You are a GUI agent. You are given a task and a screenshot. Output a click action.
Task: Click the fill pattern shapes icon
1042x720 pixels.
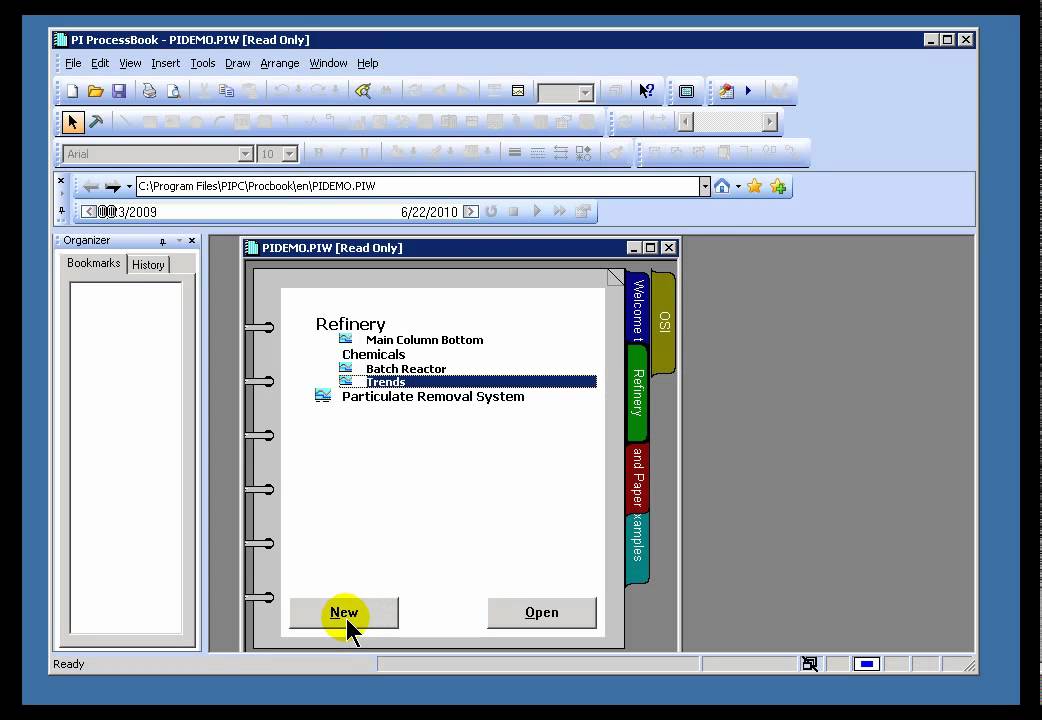[583, 154]
